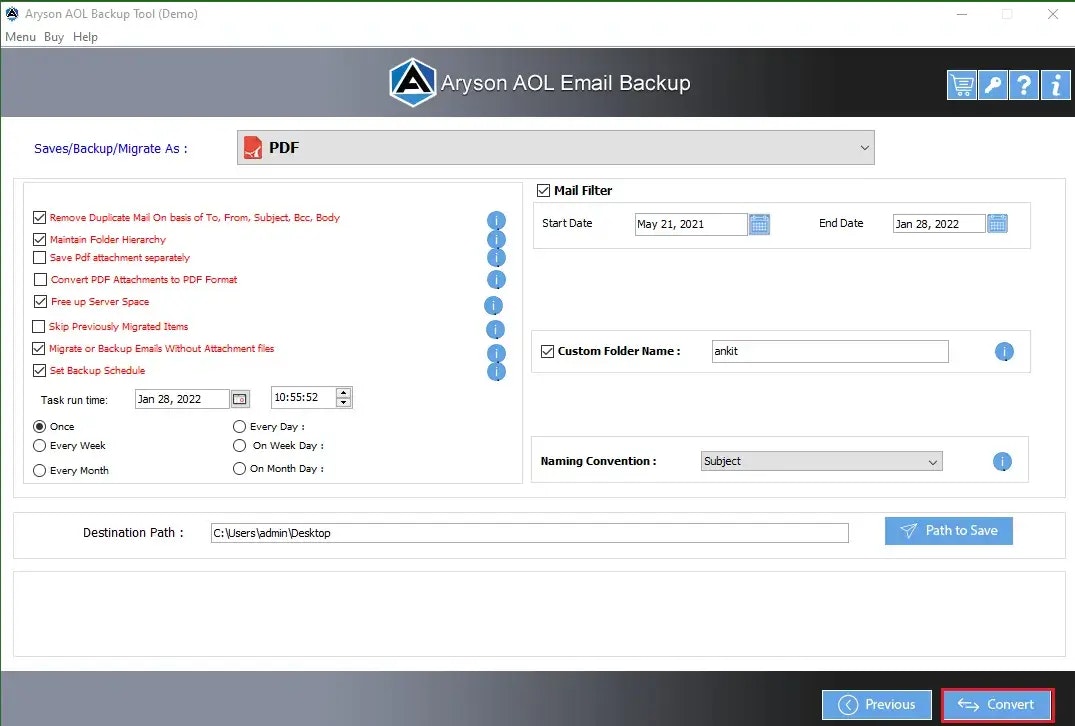Screen dimensions: 1075x726
Task: Open the End Date calendar picker
Action: point(998,223)
